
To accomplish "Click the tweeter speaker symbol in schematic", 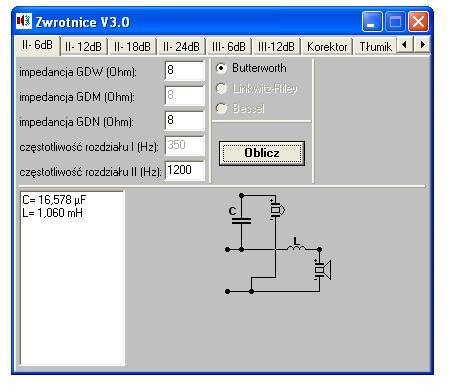I will tap(277, 210).
